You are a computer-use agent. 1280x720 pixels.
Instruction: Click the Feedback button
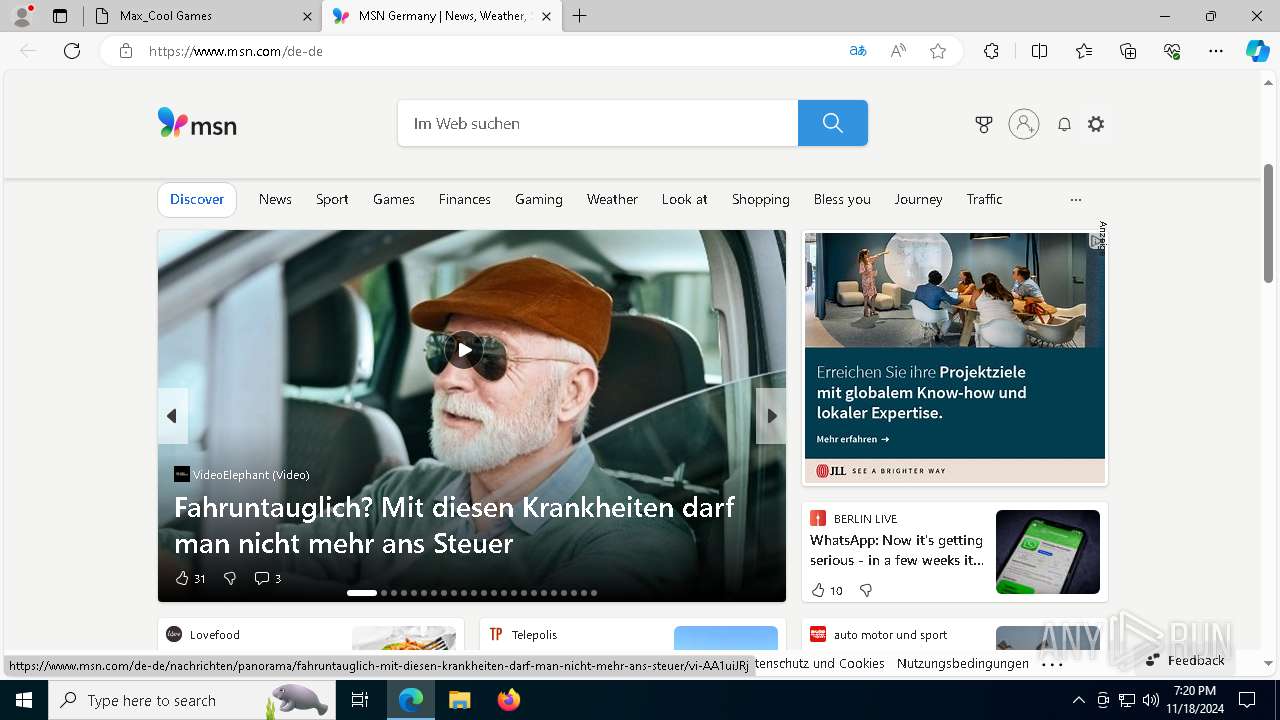point(1185,661)
